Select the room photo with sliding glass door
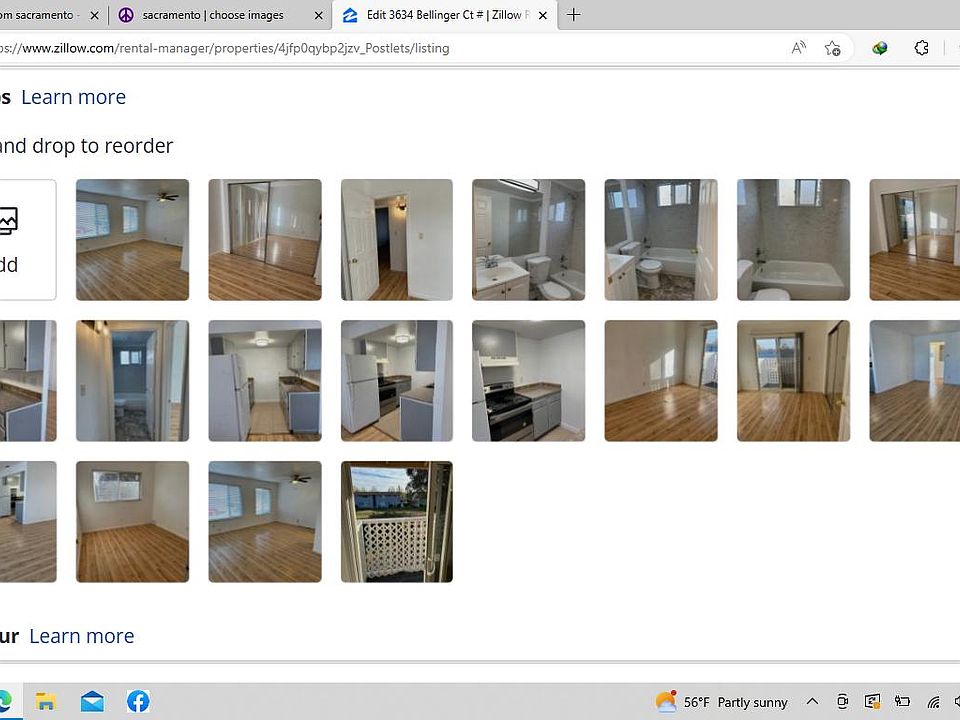This screenshot has height=720, width=960. (793, 381)
